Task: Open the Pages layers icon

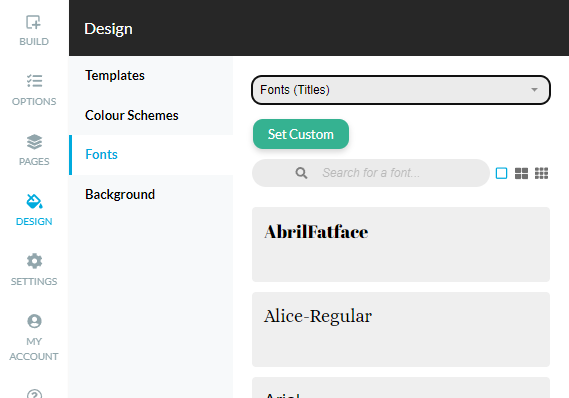Action: tap(34, 141)
